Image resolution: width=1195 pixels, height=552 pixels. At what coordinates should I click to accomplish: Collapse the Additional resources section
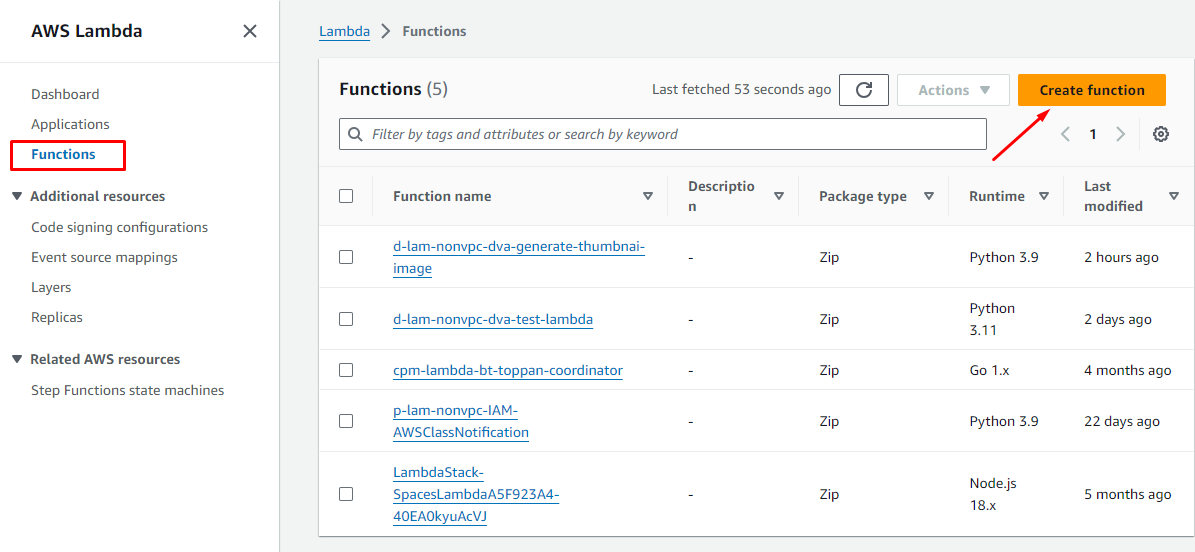(17, 196)
